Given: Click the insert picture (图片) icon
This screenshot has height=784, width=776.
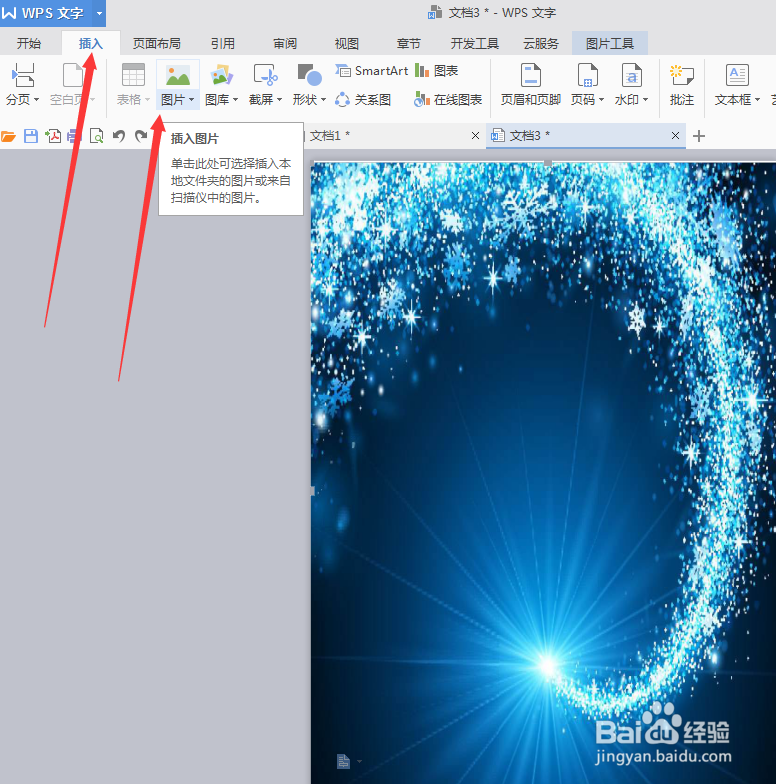Looking at the screenshot, I should click(x=178, y=76).
